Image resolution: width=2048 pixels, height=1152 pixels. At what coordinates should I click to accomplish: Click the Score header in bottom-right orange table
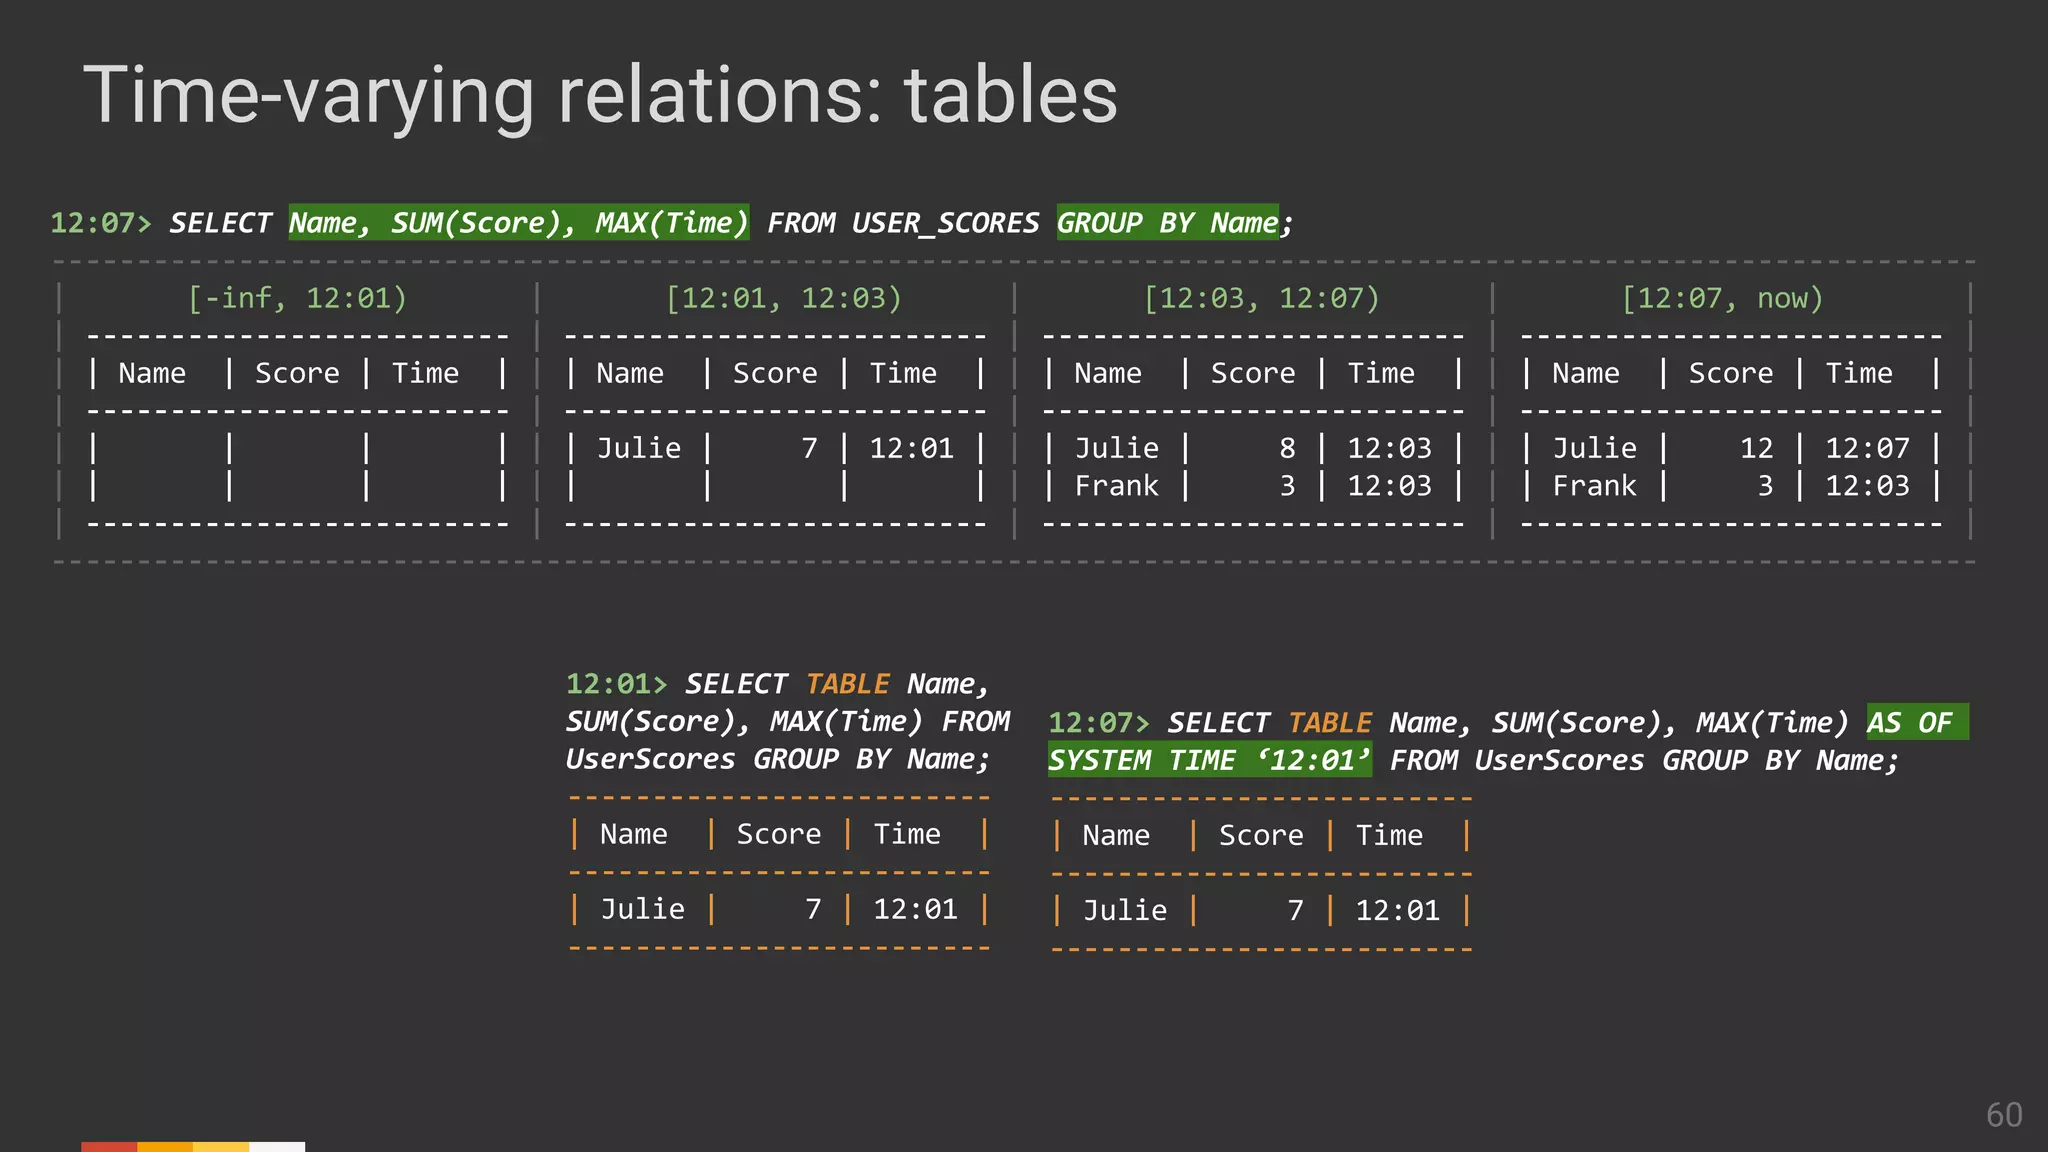pyautogui.click(x=1260, y=835)
